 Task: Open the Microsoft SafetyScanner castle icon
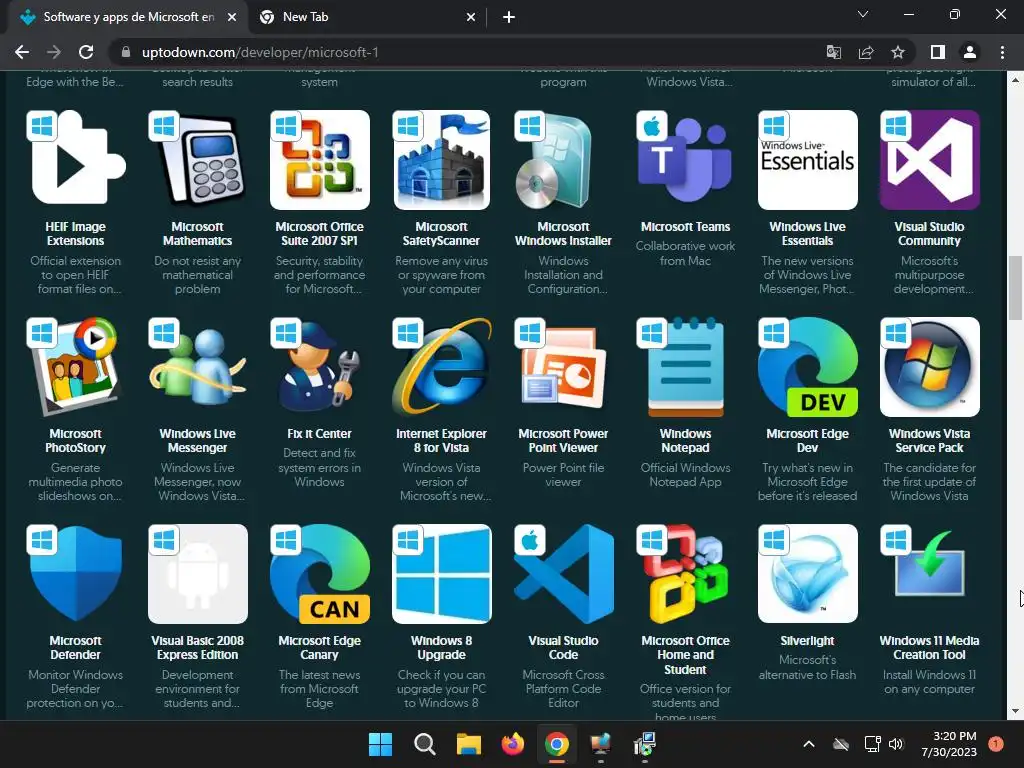coord(441,160)
